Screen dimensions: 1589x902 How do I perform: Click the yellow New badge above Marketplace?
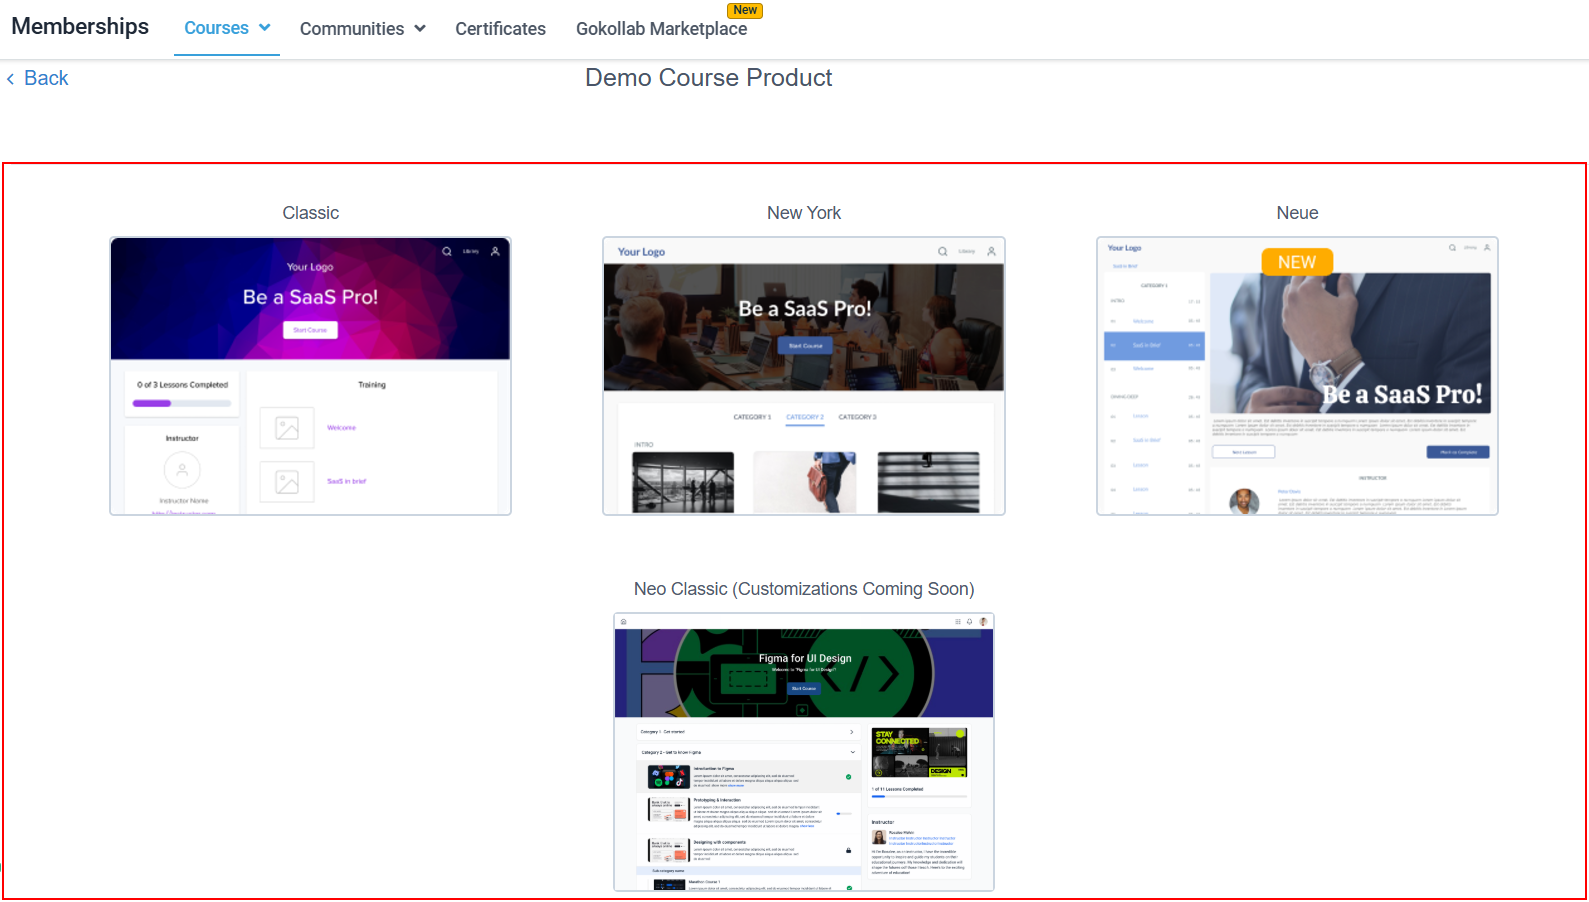(745, 10)
